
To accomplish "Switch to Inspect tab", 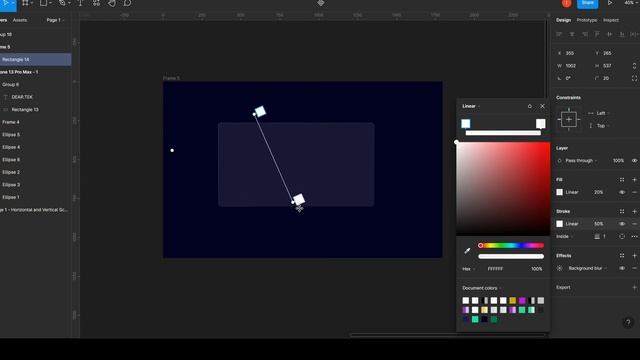I will (611, 20).
